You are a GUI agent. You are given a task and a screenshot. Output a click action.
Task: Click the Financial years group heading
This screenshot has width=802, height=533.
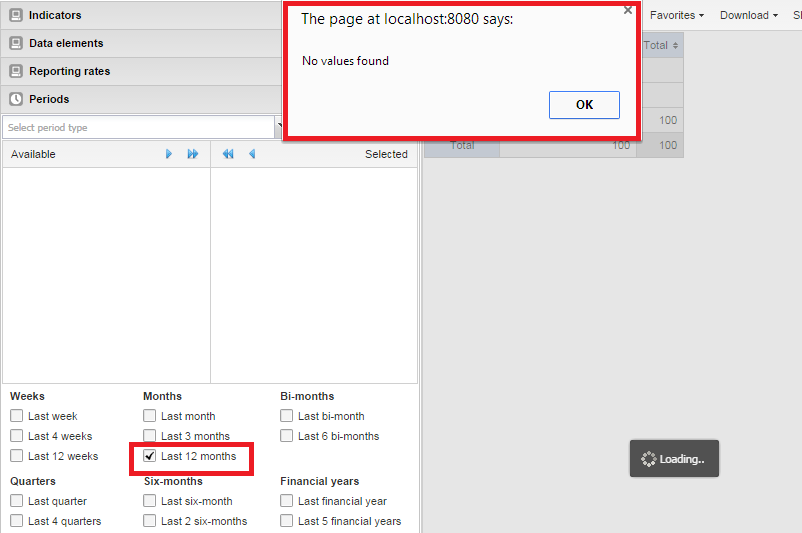(320, 481)
